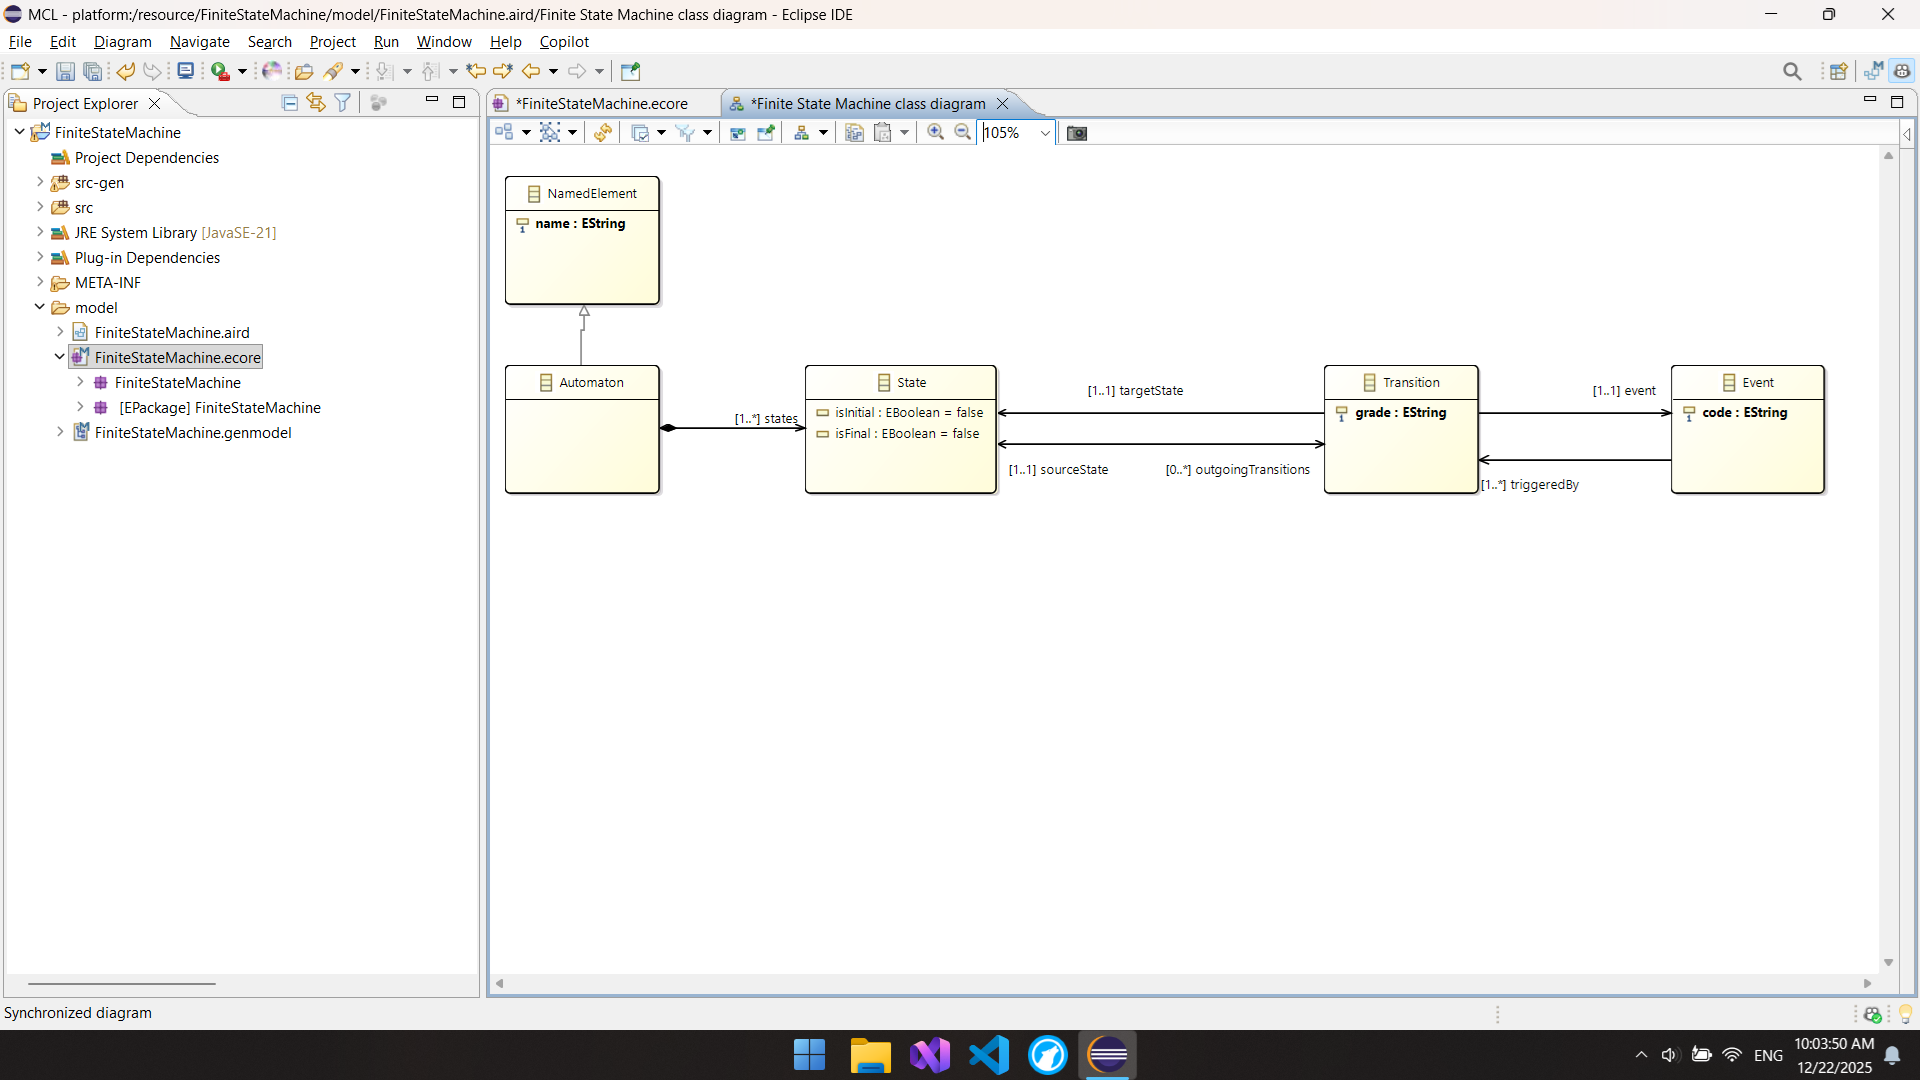Open the Diagram menu

pyautogui.click(x=122, y=42)
